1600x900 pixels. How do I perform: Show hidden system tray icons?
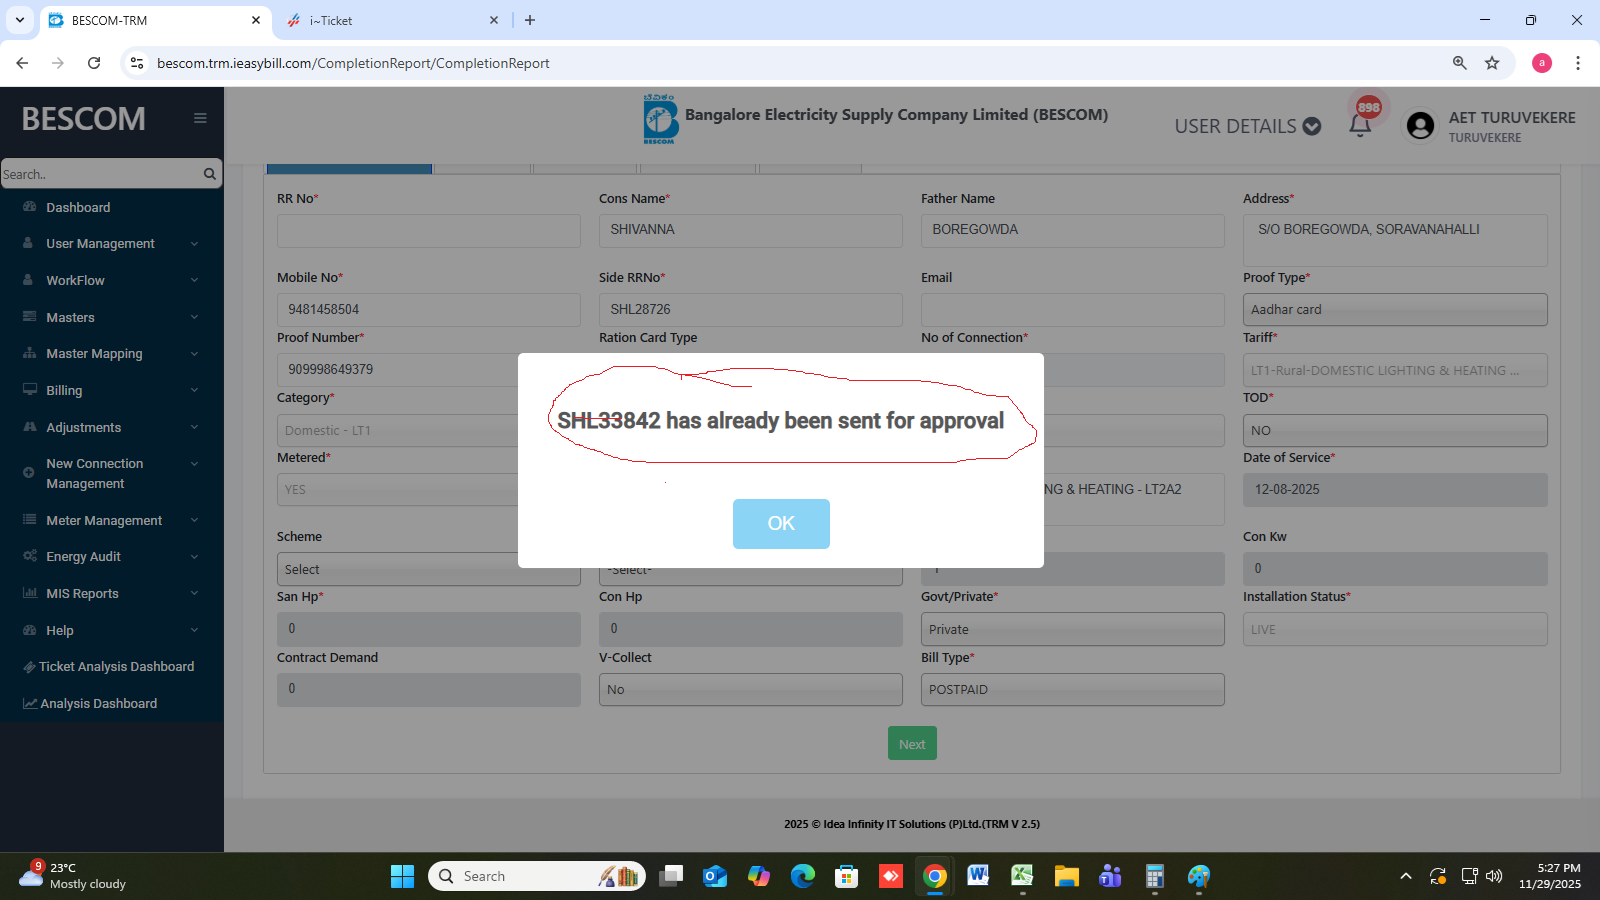[1406, 876]
